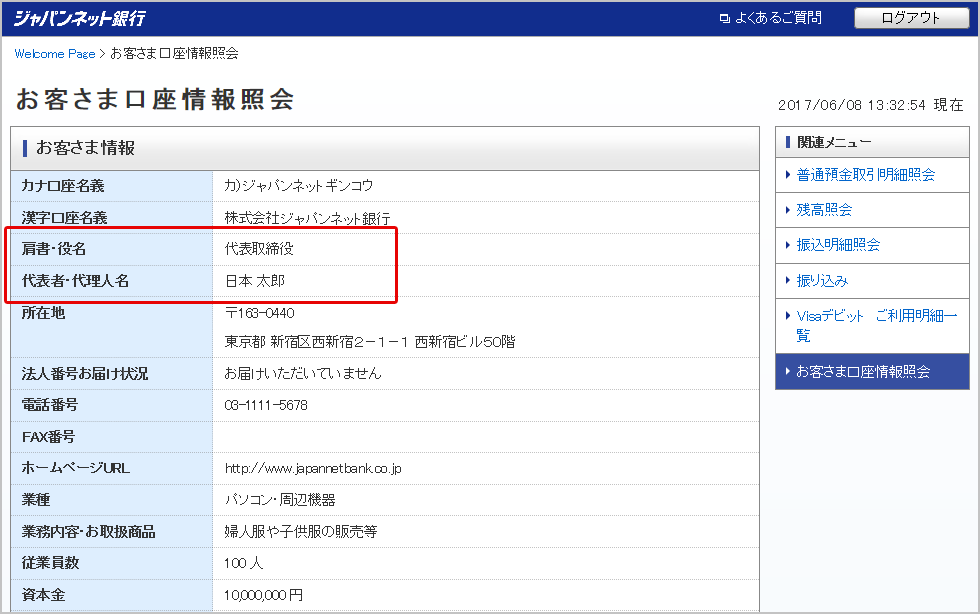Image resolution: width=980 pixels, height=614 pixels.
Task: Click the value 代表取締役
Action: pos(259,249)
